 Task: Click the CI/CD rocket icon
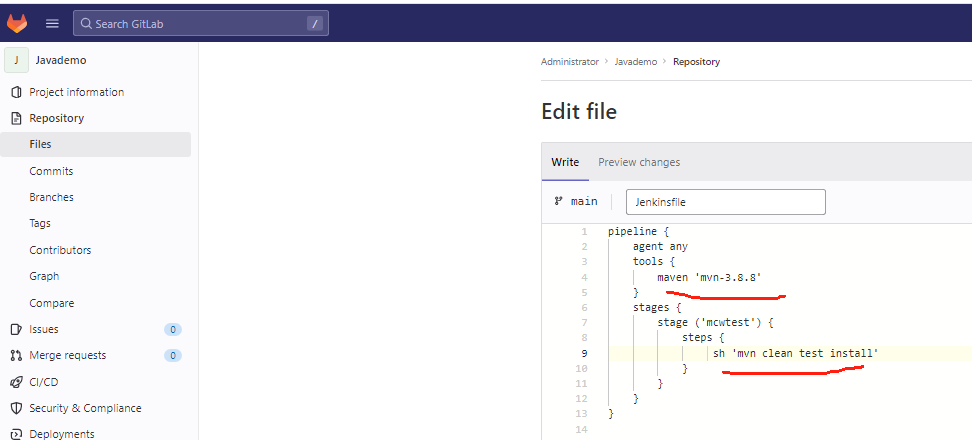coord(17,382)
